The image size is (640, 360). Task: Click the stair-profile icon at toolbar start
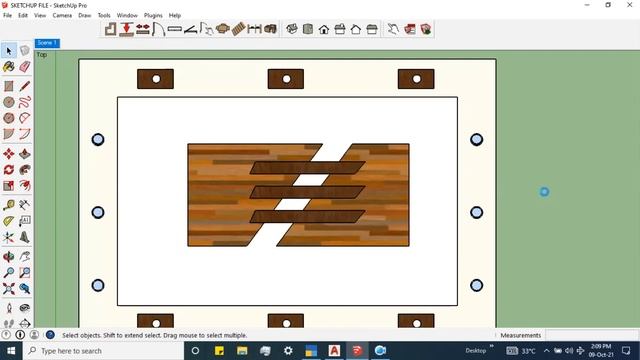(110, 29)
